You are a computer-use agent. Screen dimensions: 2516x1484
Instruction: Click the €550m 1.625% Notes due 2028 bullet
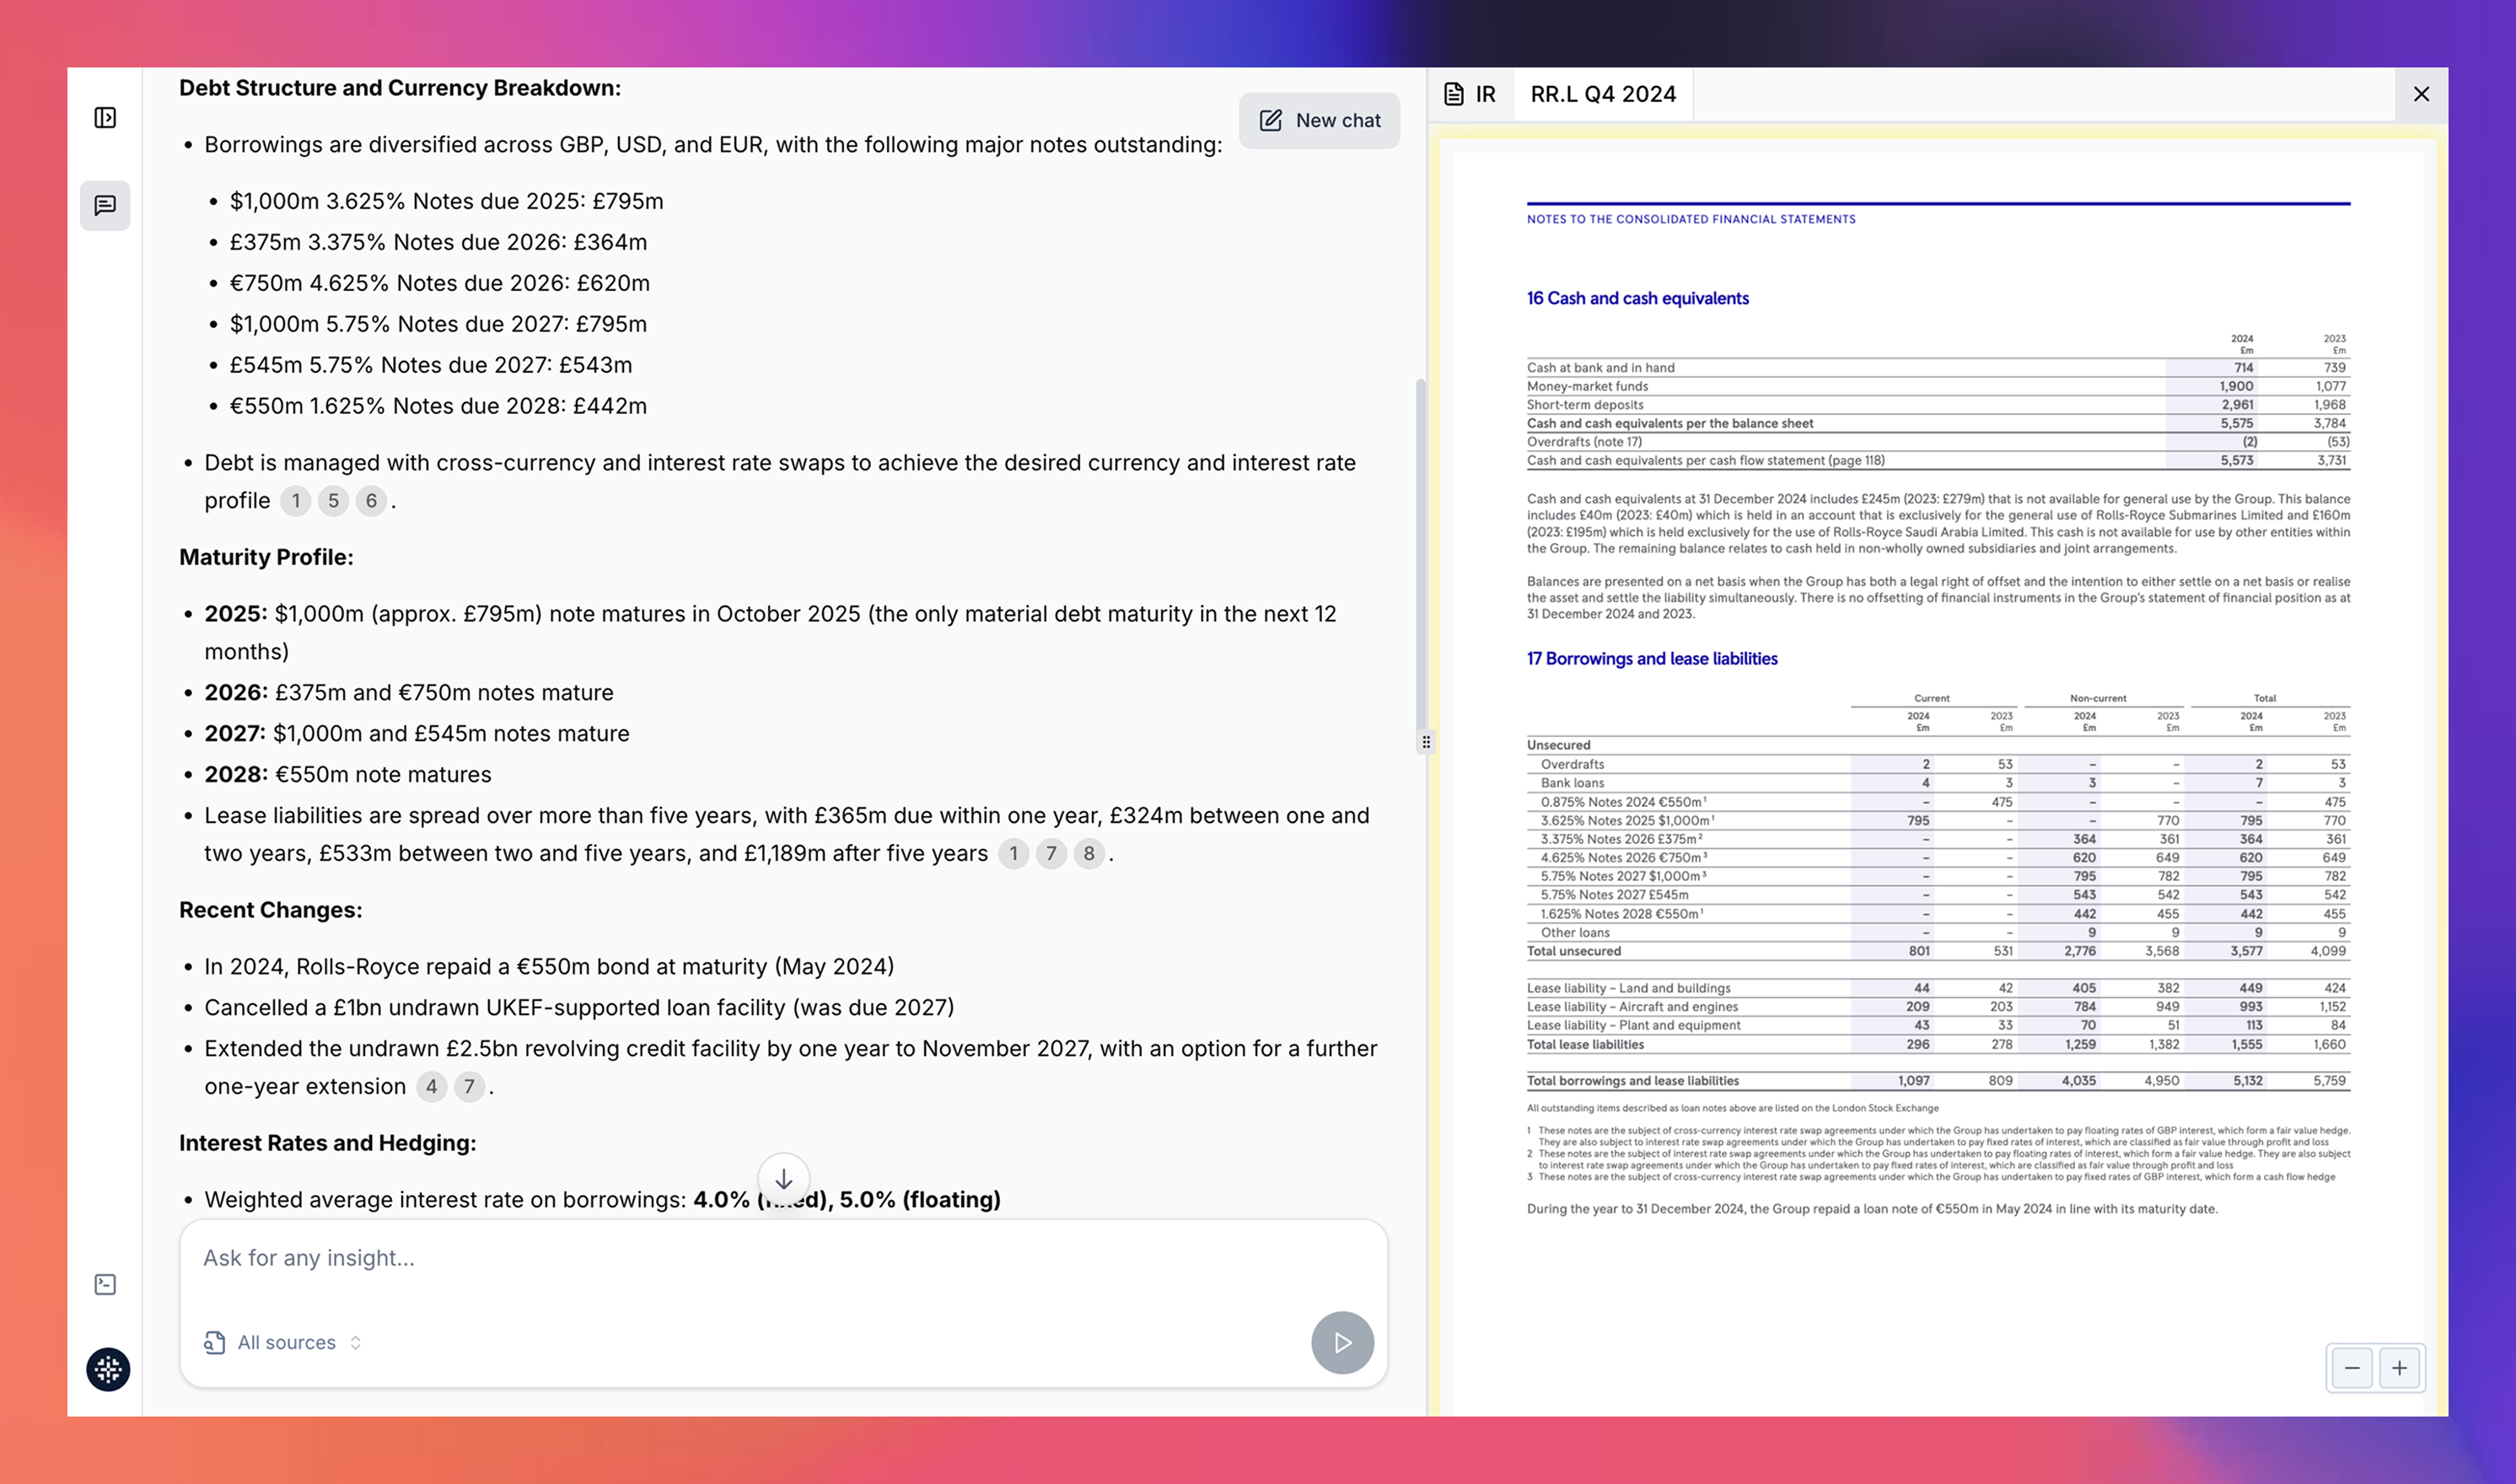(439, 406)
